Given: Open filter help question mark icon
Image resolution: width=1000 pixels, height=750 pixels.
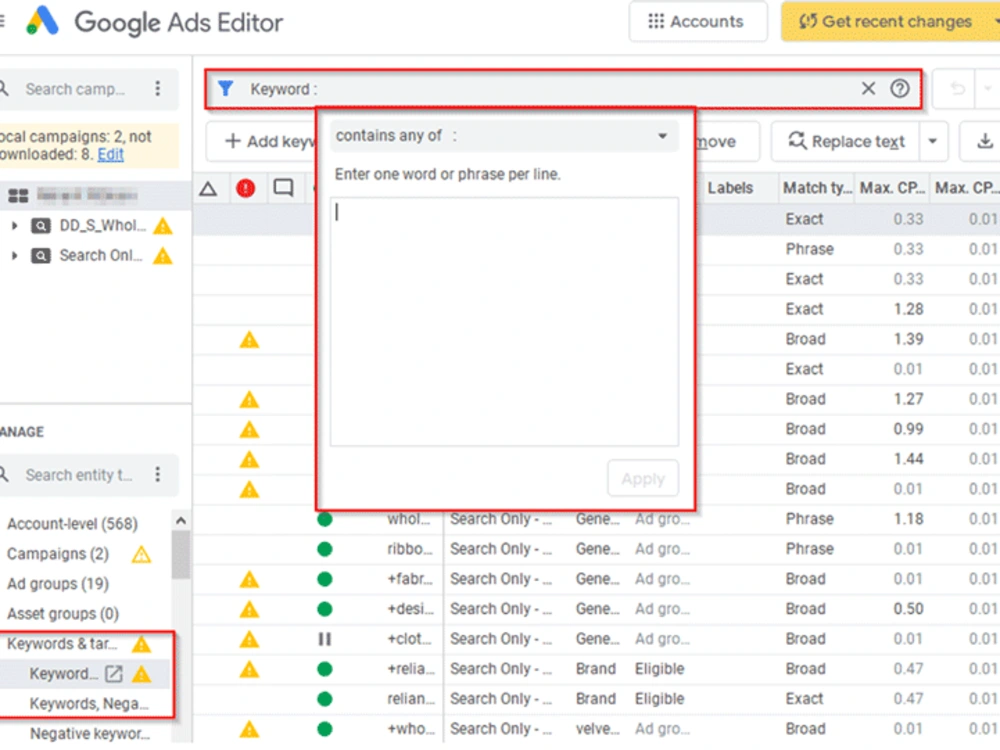Looking at the screenshot, I should (899, 88).
